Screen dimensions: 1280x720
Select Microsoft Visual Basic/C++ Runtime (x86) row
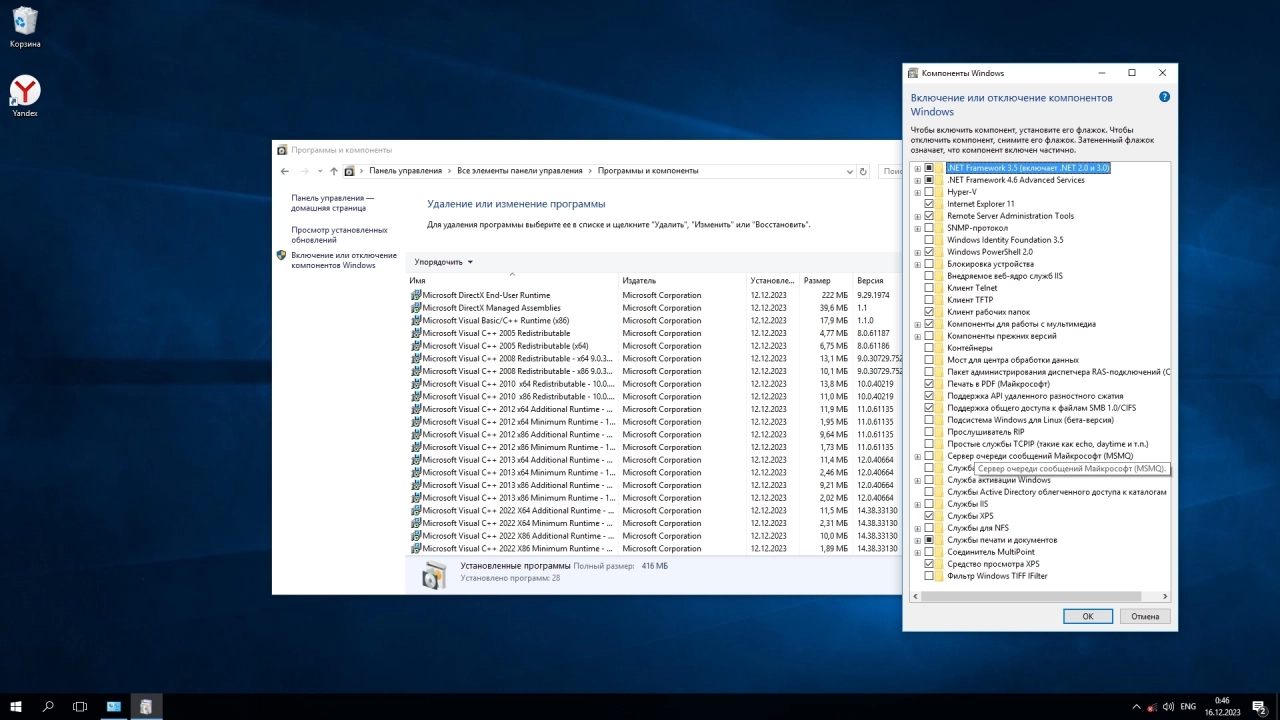tap(654, 320)
